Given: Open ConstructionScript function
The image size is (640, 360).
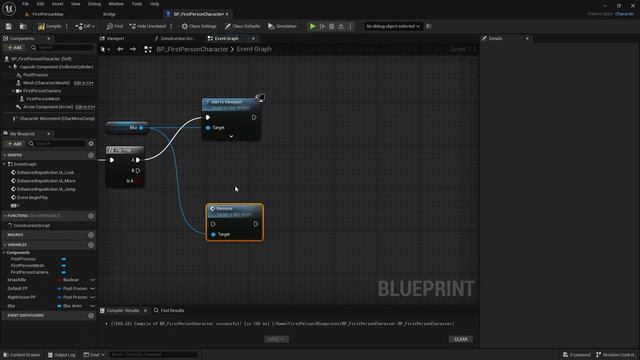Looking at the screenshot, I should tap(31, 226).
